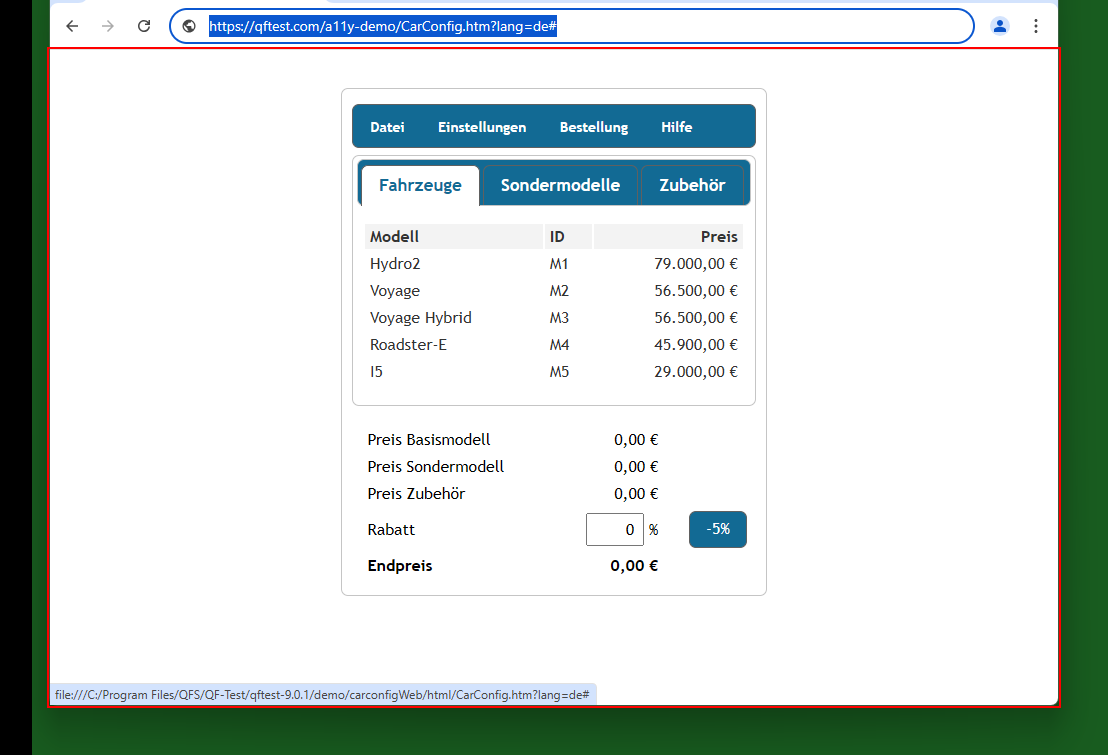The width and height of the screenshot is (1108, 755).
Task: Select the Voyage Hybrid model row
Action: click(x=554, y=317)
